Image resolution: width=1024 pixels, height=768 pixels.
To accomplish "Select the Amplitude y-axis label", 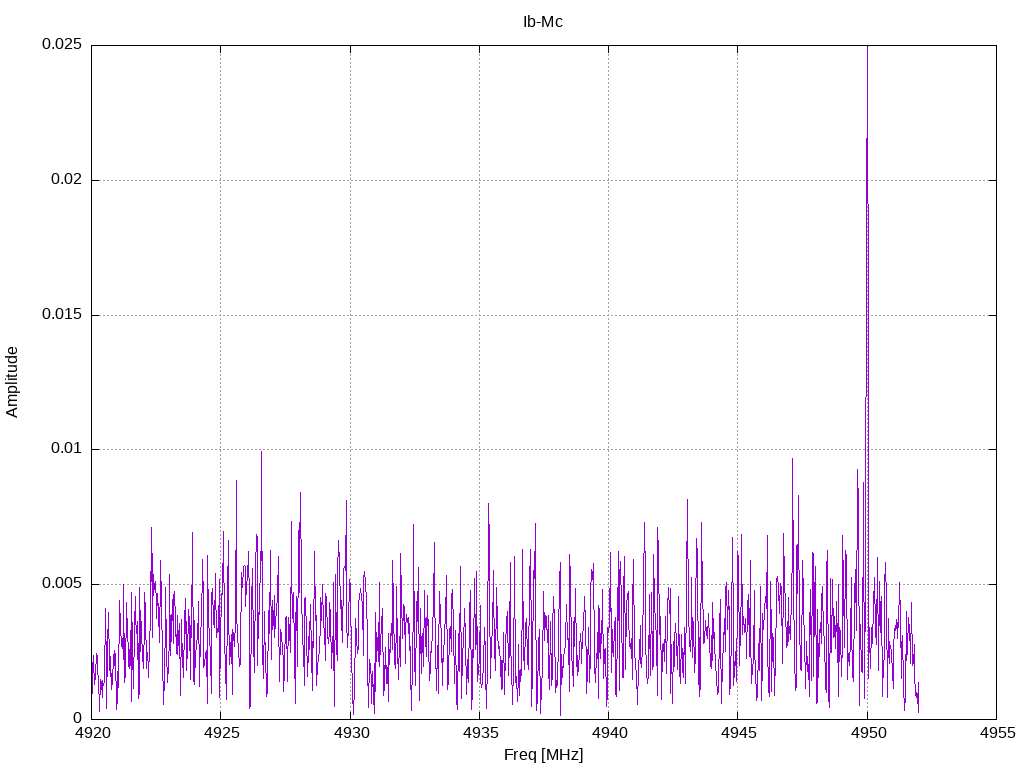I will [12, 381].
